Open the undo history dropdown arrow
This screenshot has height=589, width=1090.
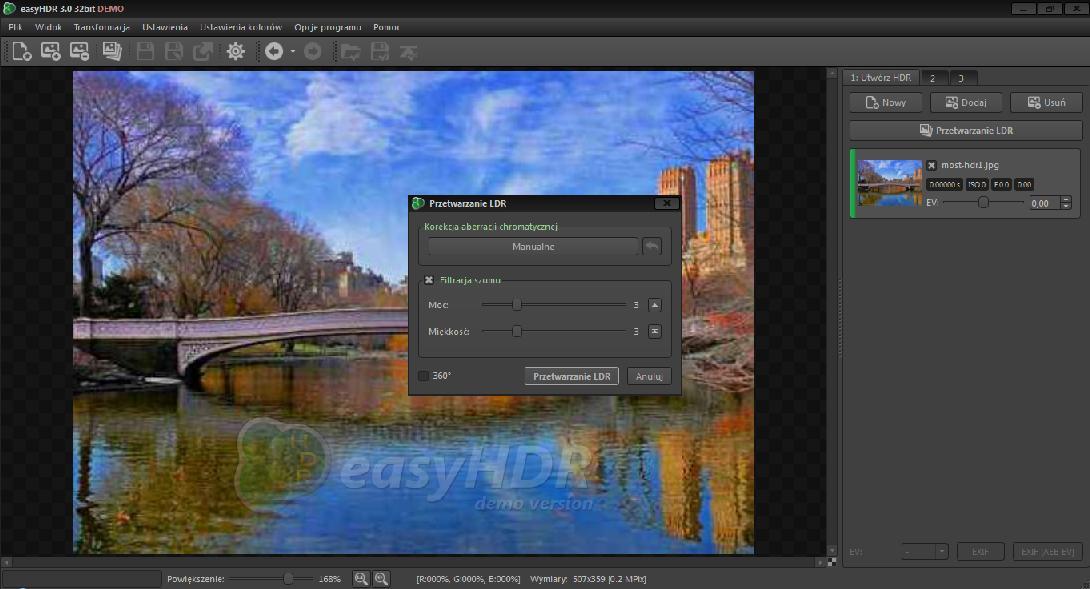point(293,51)
